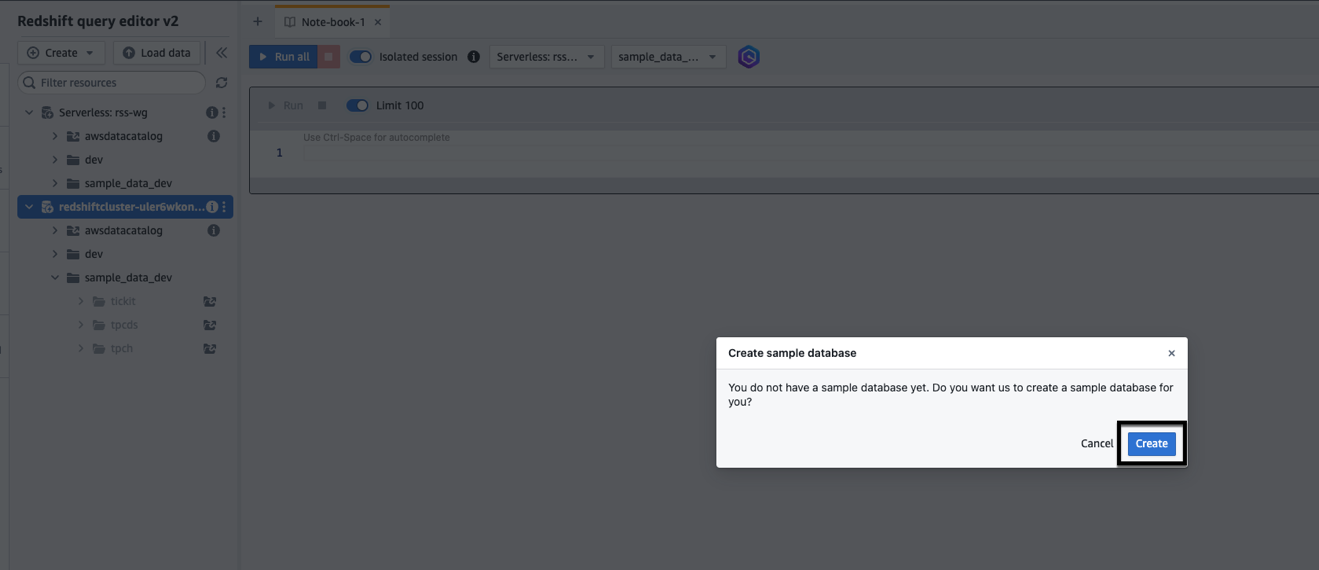Open info icon for Serverless: rss-wg
The image size is (1319, 570).
[x=211, y=113]
